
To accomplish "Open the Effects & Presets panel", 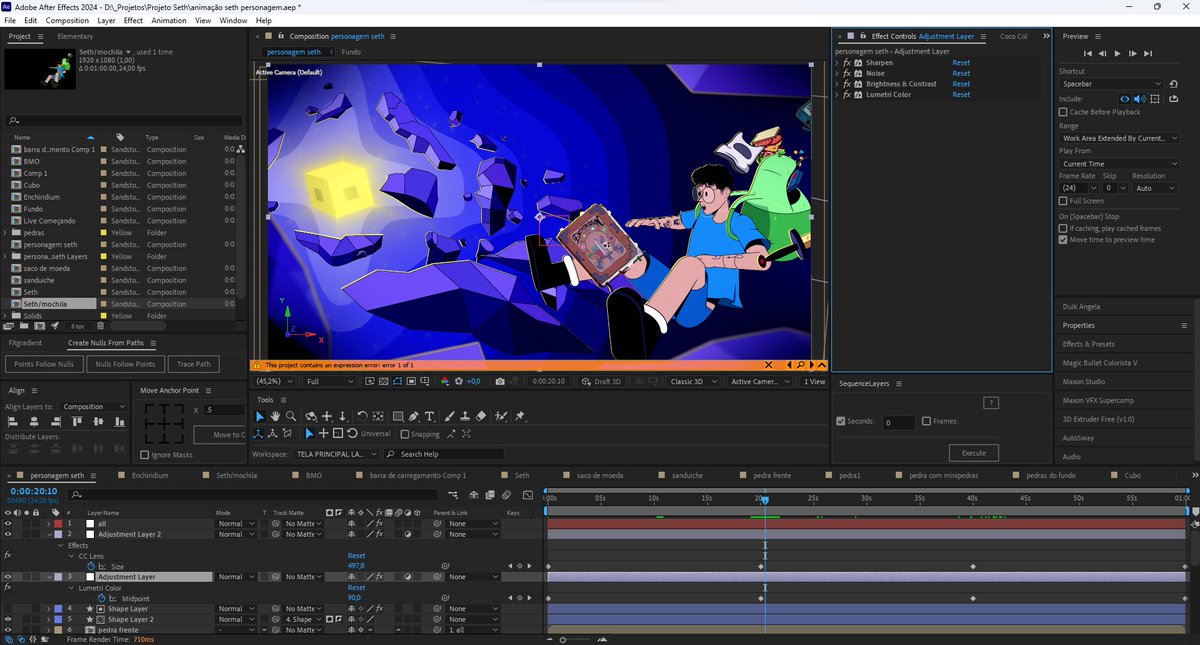I will click(x=1088, y=343).
